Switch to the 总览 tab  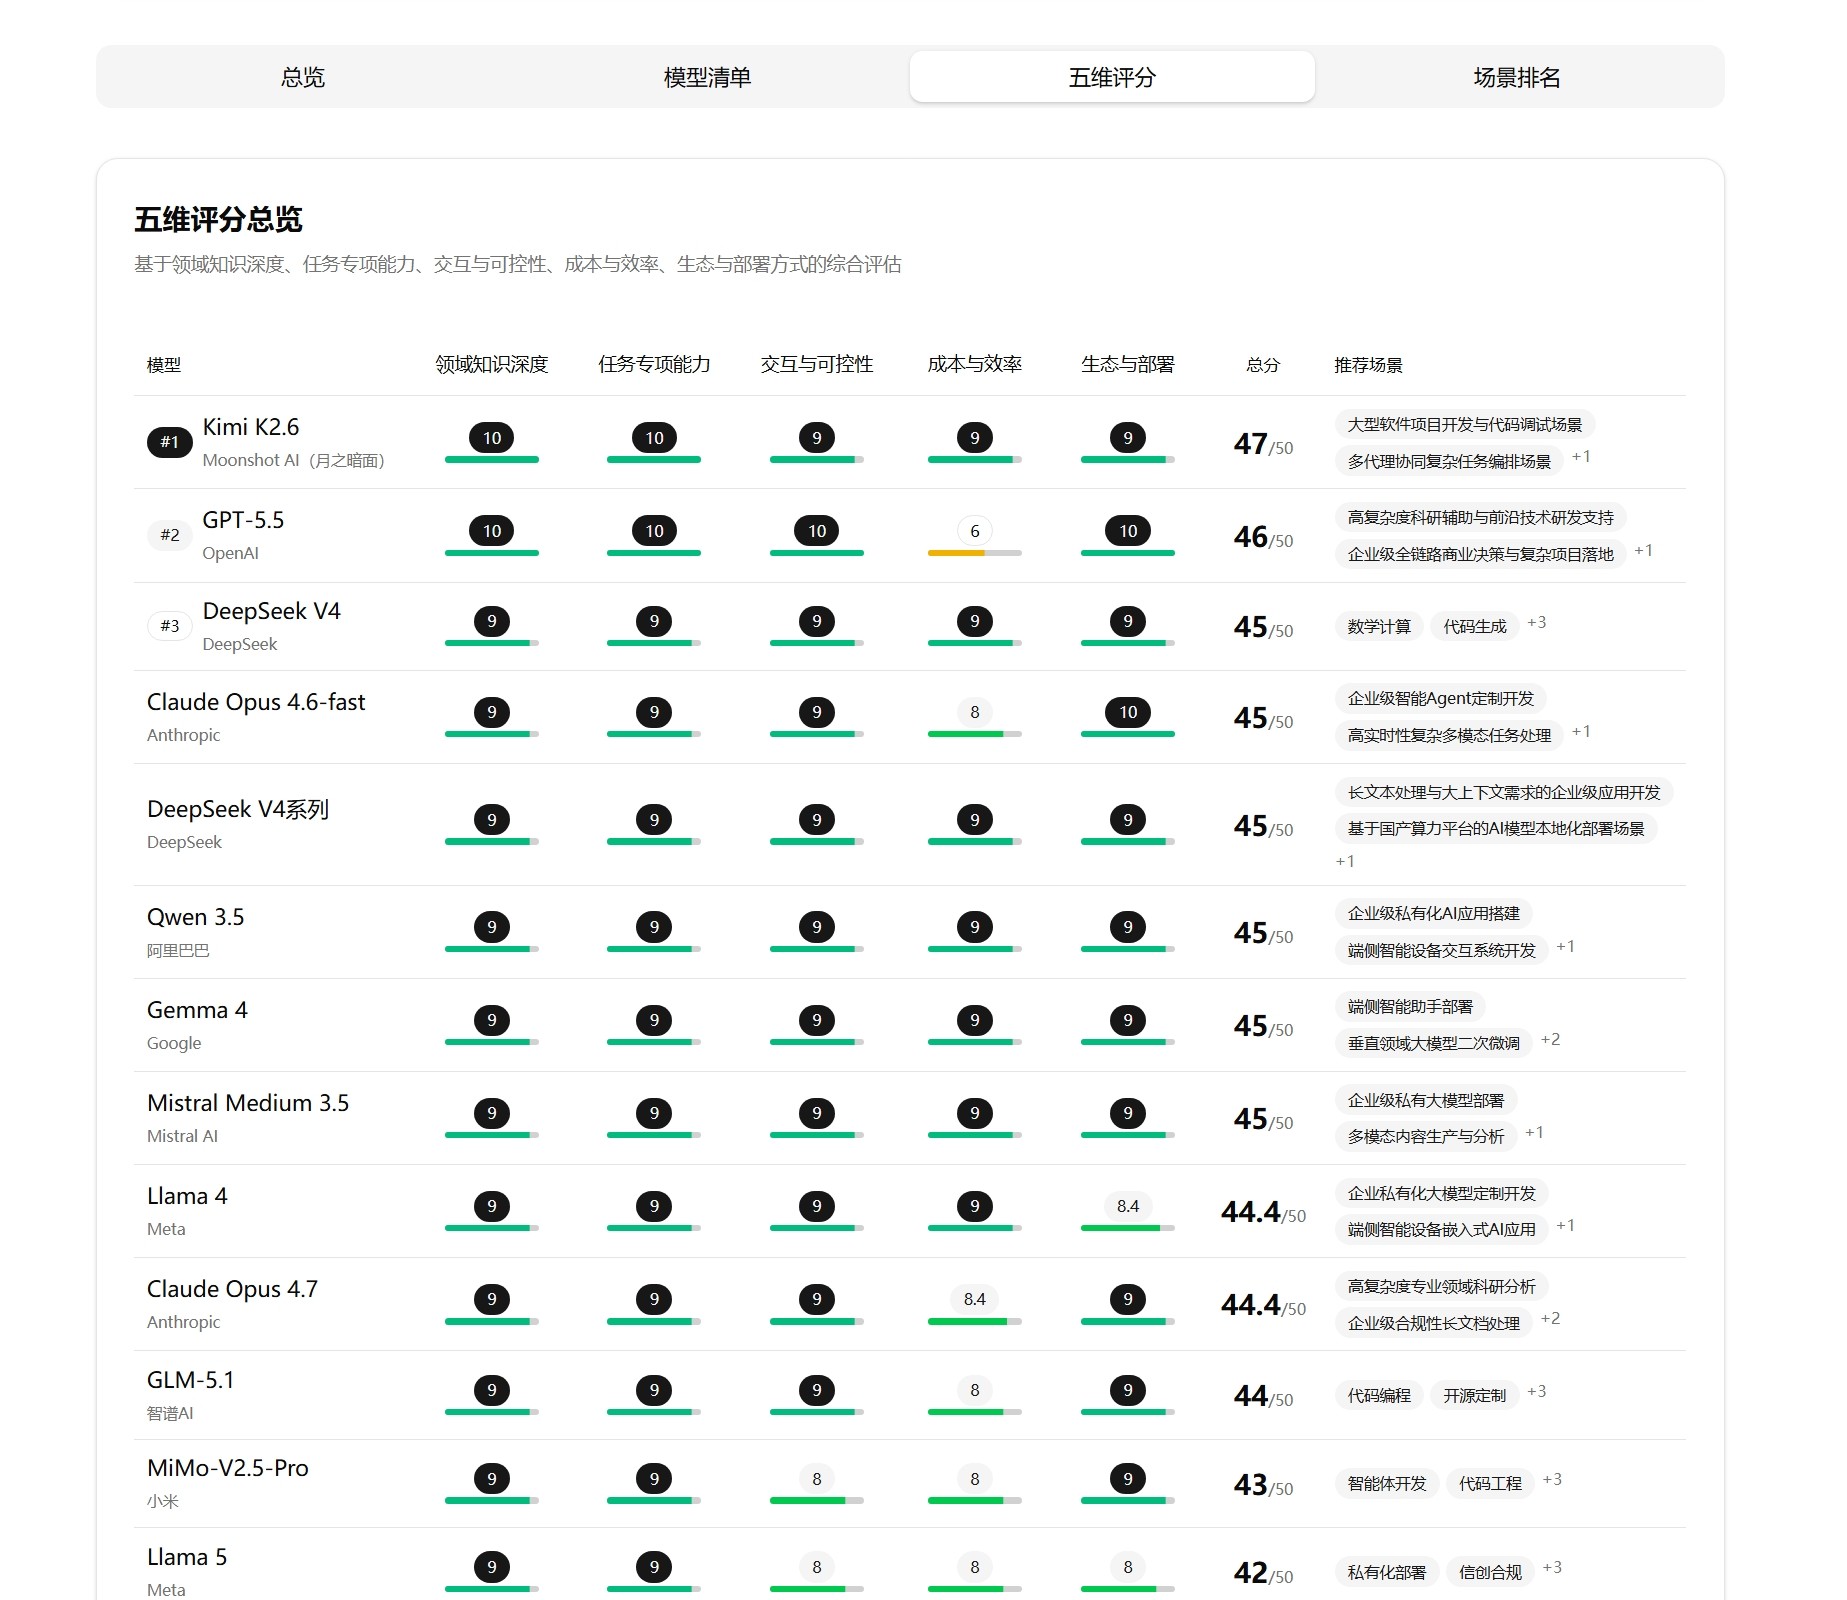pyautogui.click(x=302, y=77)
